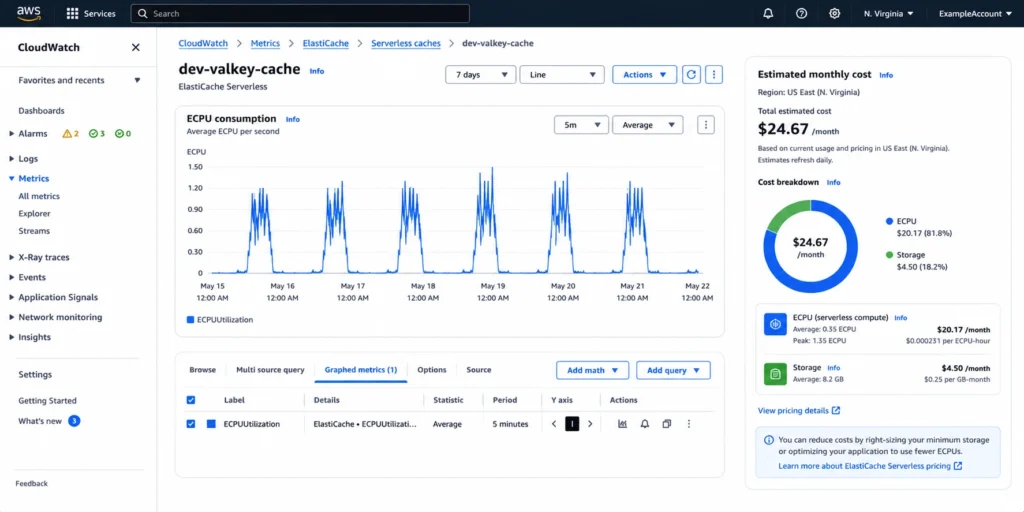Expand the Alarms tree item

tap(12, 134)
